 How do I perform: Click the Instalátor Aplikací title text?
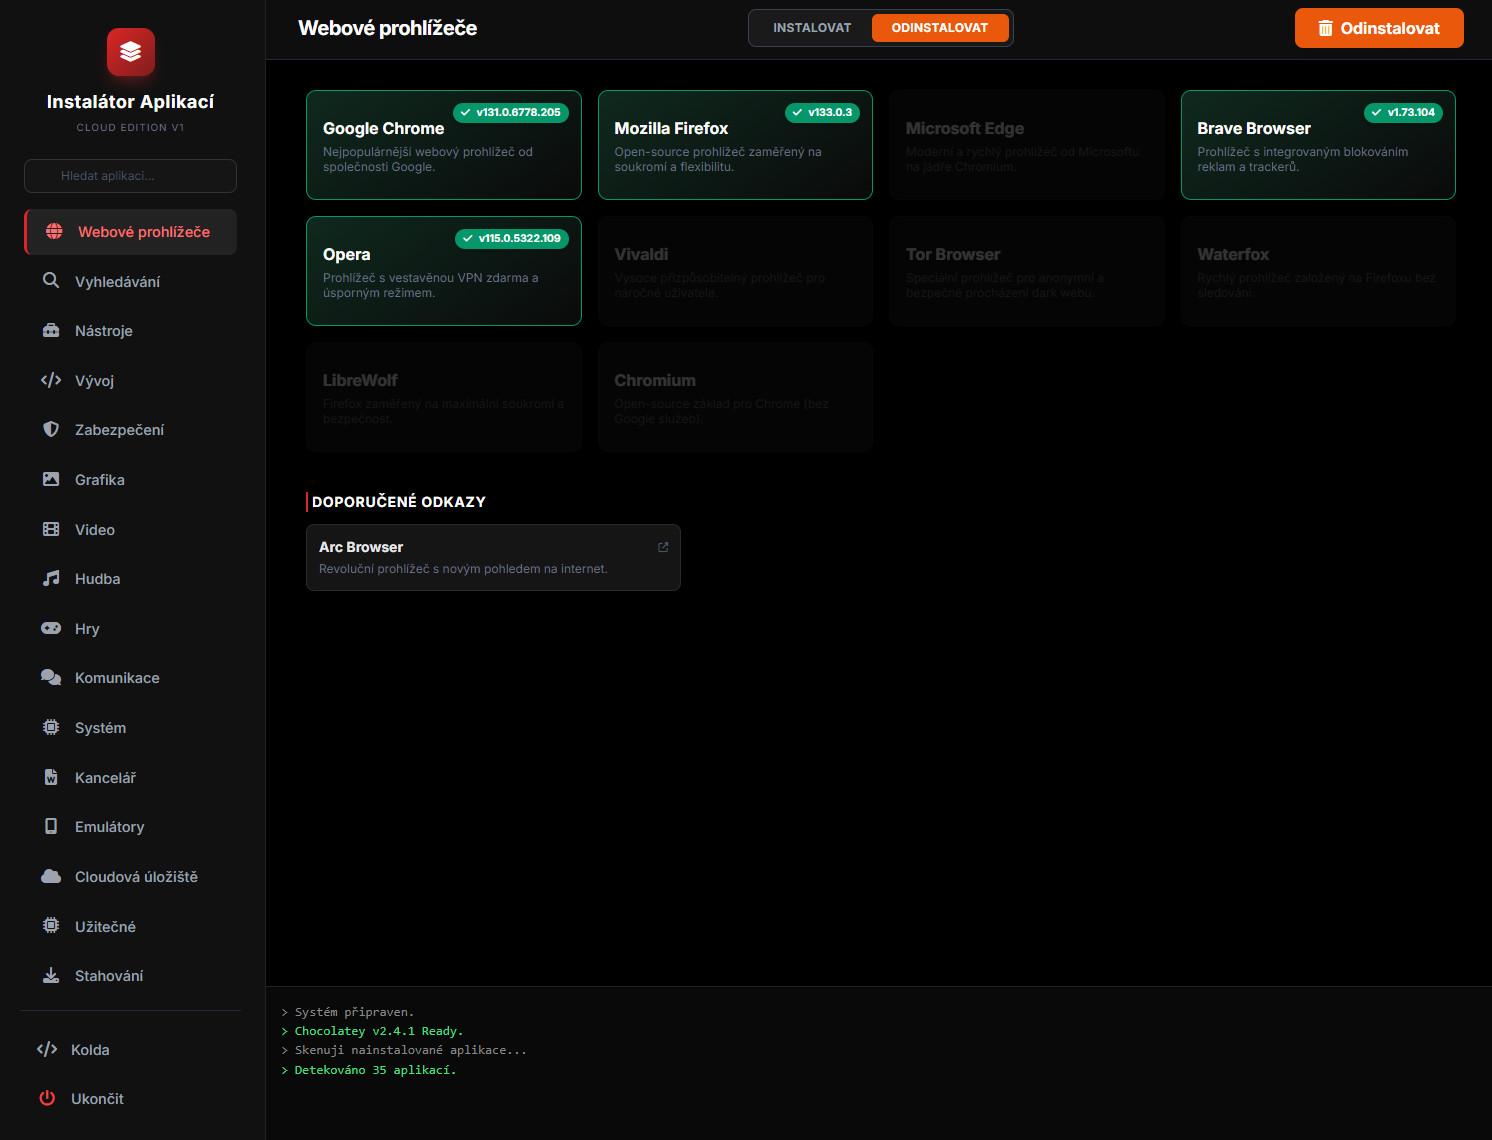[130, 102]
